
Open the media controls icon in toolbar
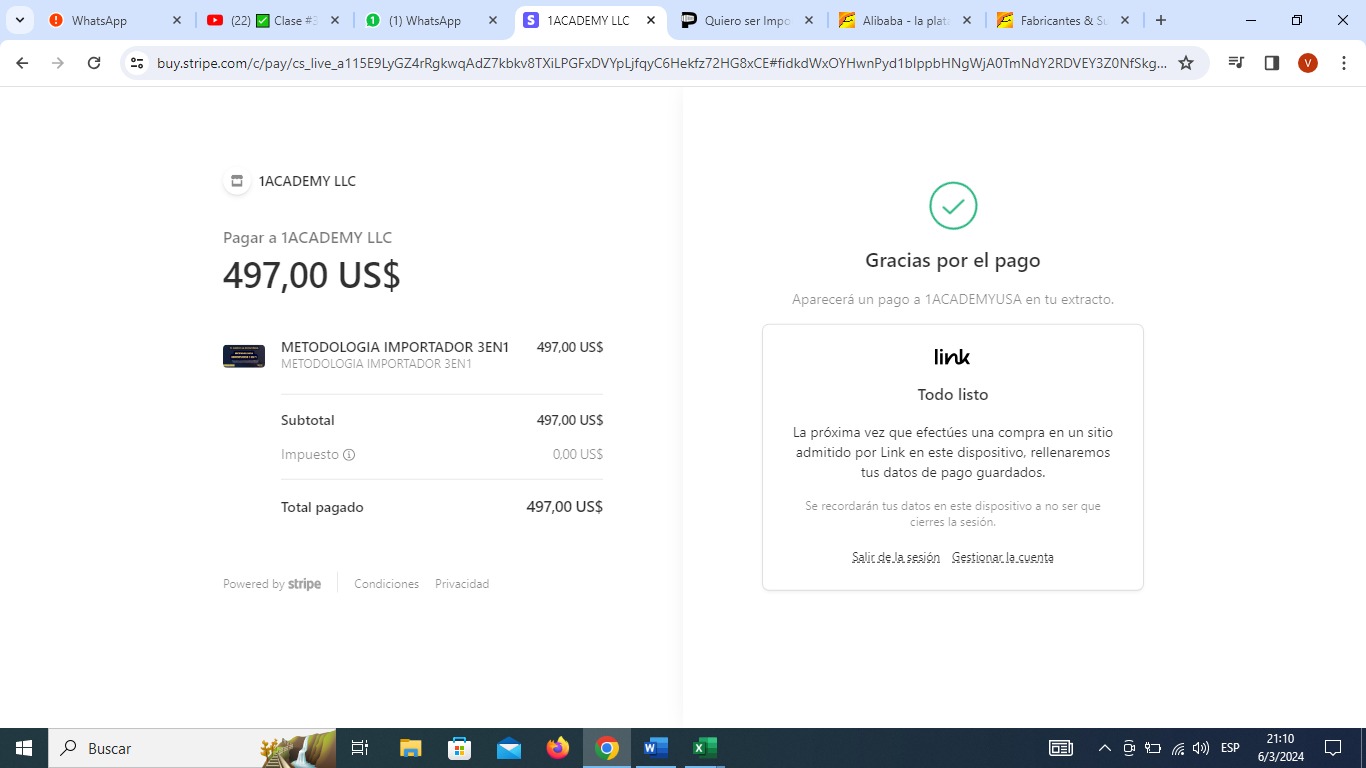click(x=1236, y=63)
